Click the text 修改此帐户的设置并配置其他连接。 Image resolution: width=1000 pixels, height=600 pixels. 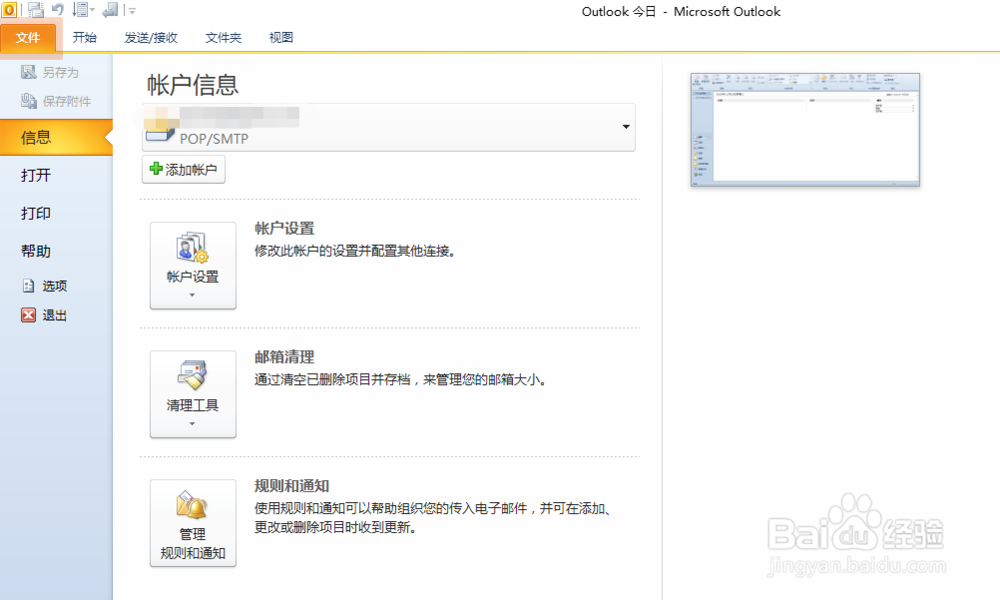click(355, 251)
